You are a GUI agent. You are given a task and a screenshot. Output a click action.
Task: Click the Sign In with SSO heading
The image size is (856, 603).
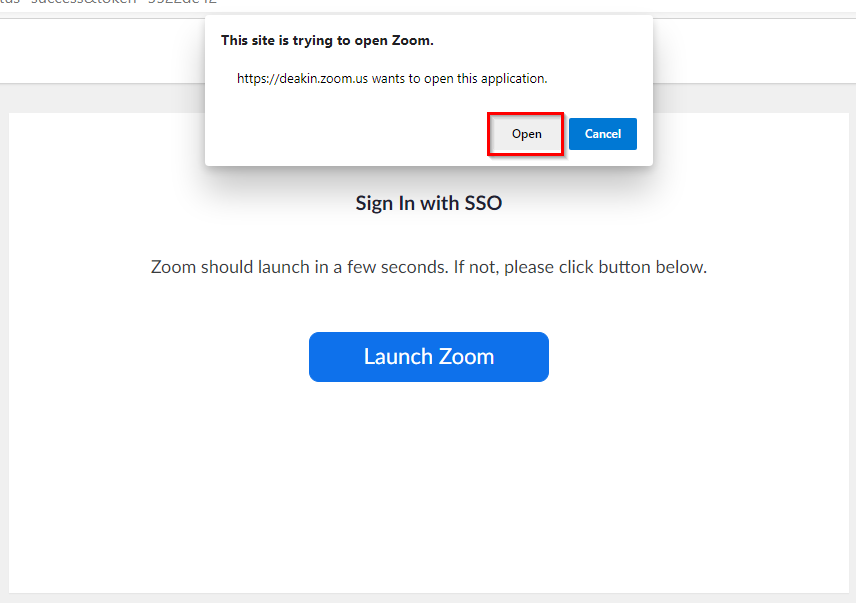(428, 203)
